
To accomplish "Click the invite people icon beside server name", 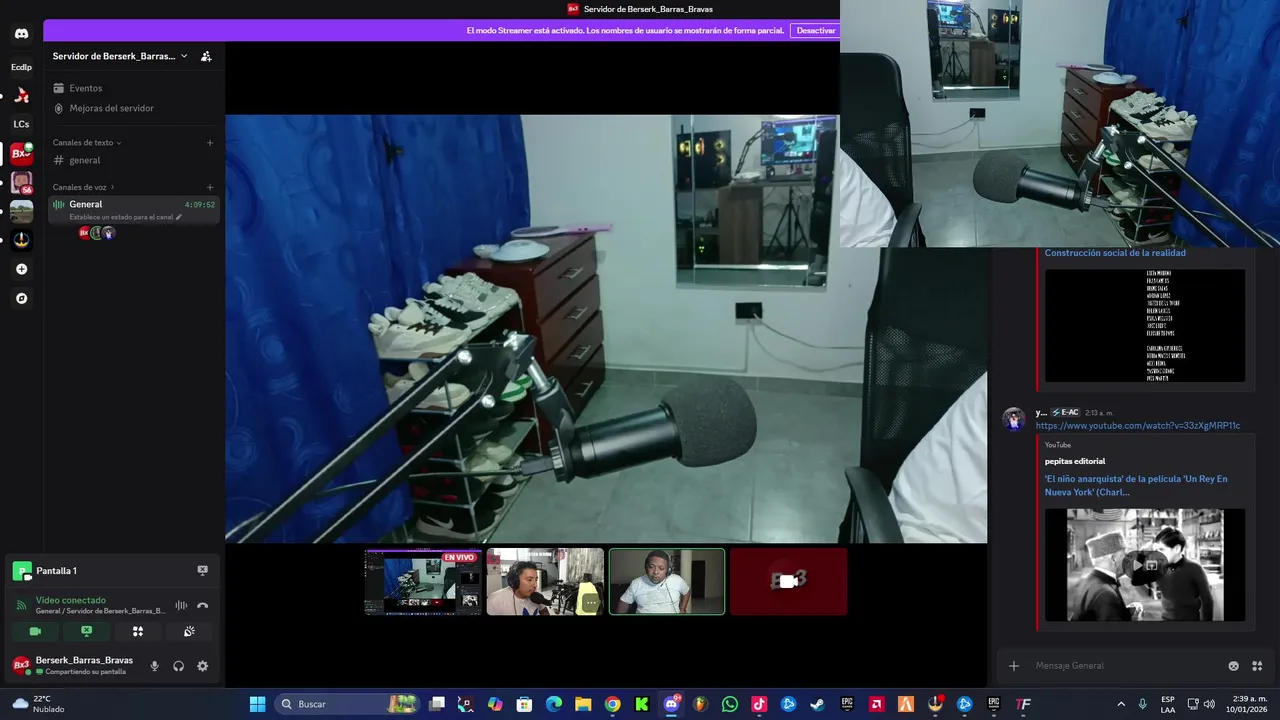I will click(x=206, y=56).
